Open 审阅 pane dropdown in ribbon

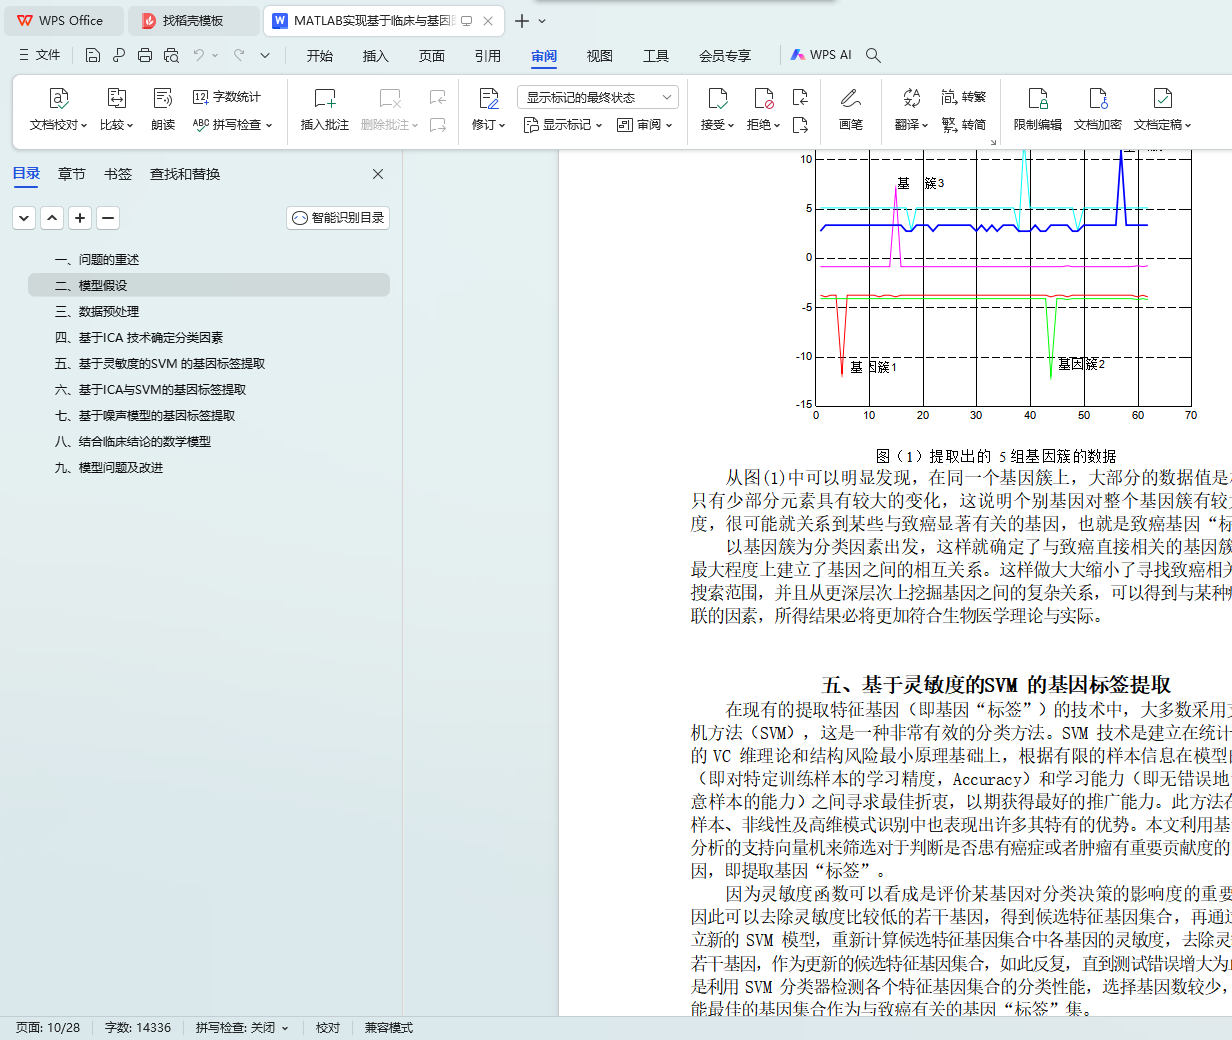pos(645,125)
